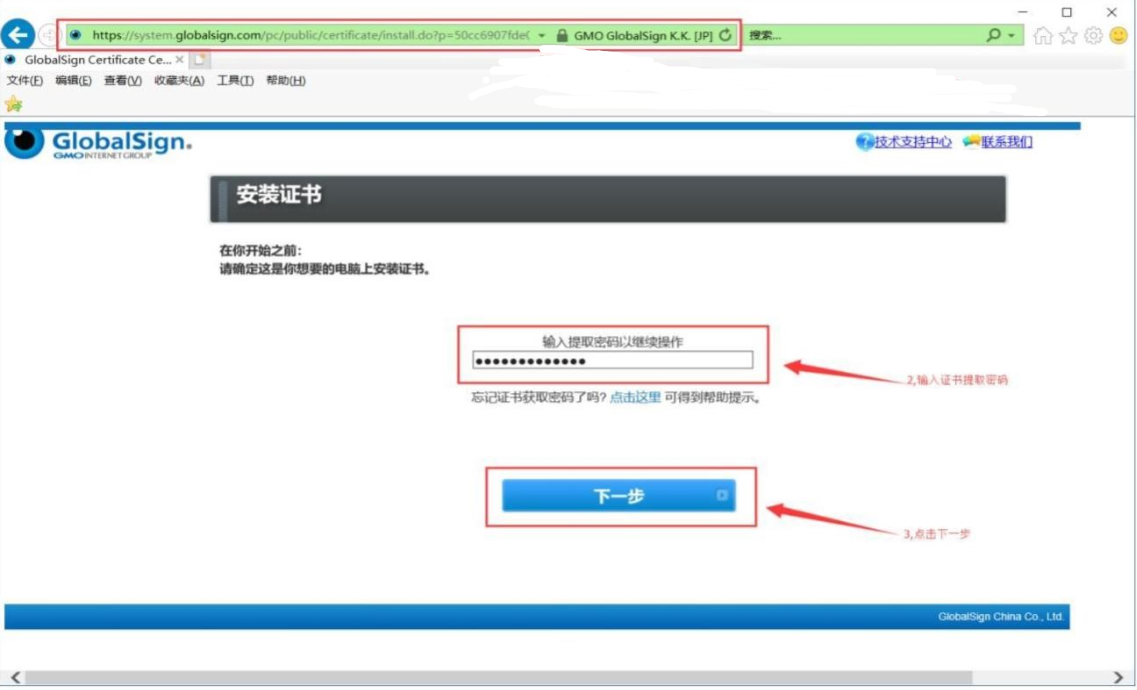Refresh the page with reload icon
This screenshot has height=690, width=1137.
[x=725, y=35]
